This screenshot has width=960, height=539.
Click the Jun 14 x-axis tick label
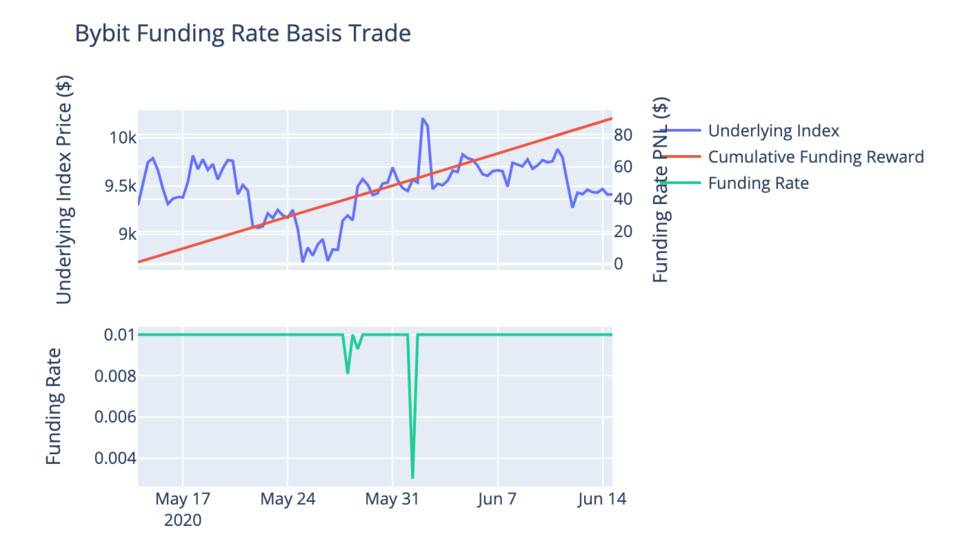[602, 499]
